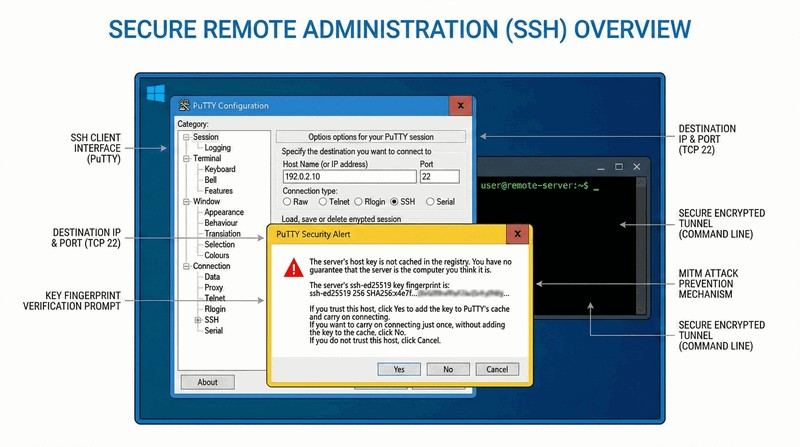Minimize the remote-server terminal window

click(x=601, y=166)
